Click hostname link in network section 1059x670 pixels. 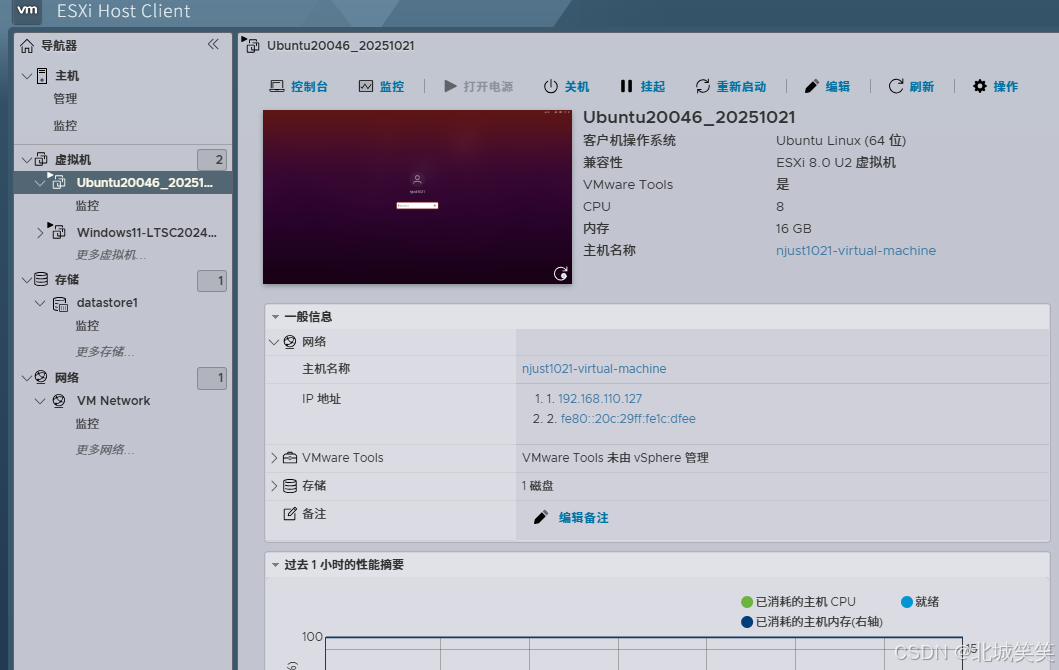[594, 369]
